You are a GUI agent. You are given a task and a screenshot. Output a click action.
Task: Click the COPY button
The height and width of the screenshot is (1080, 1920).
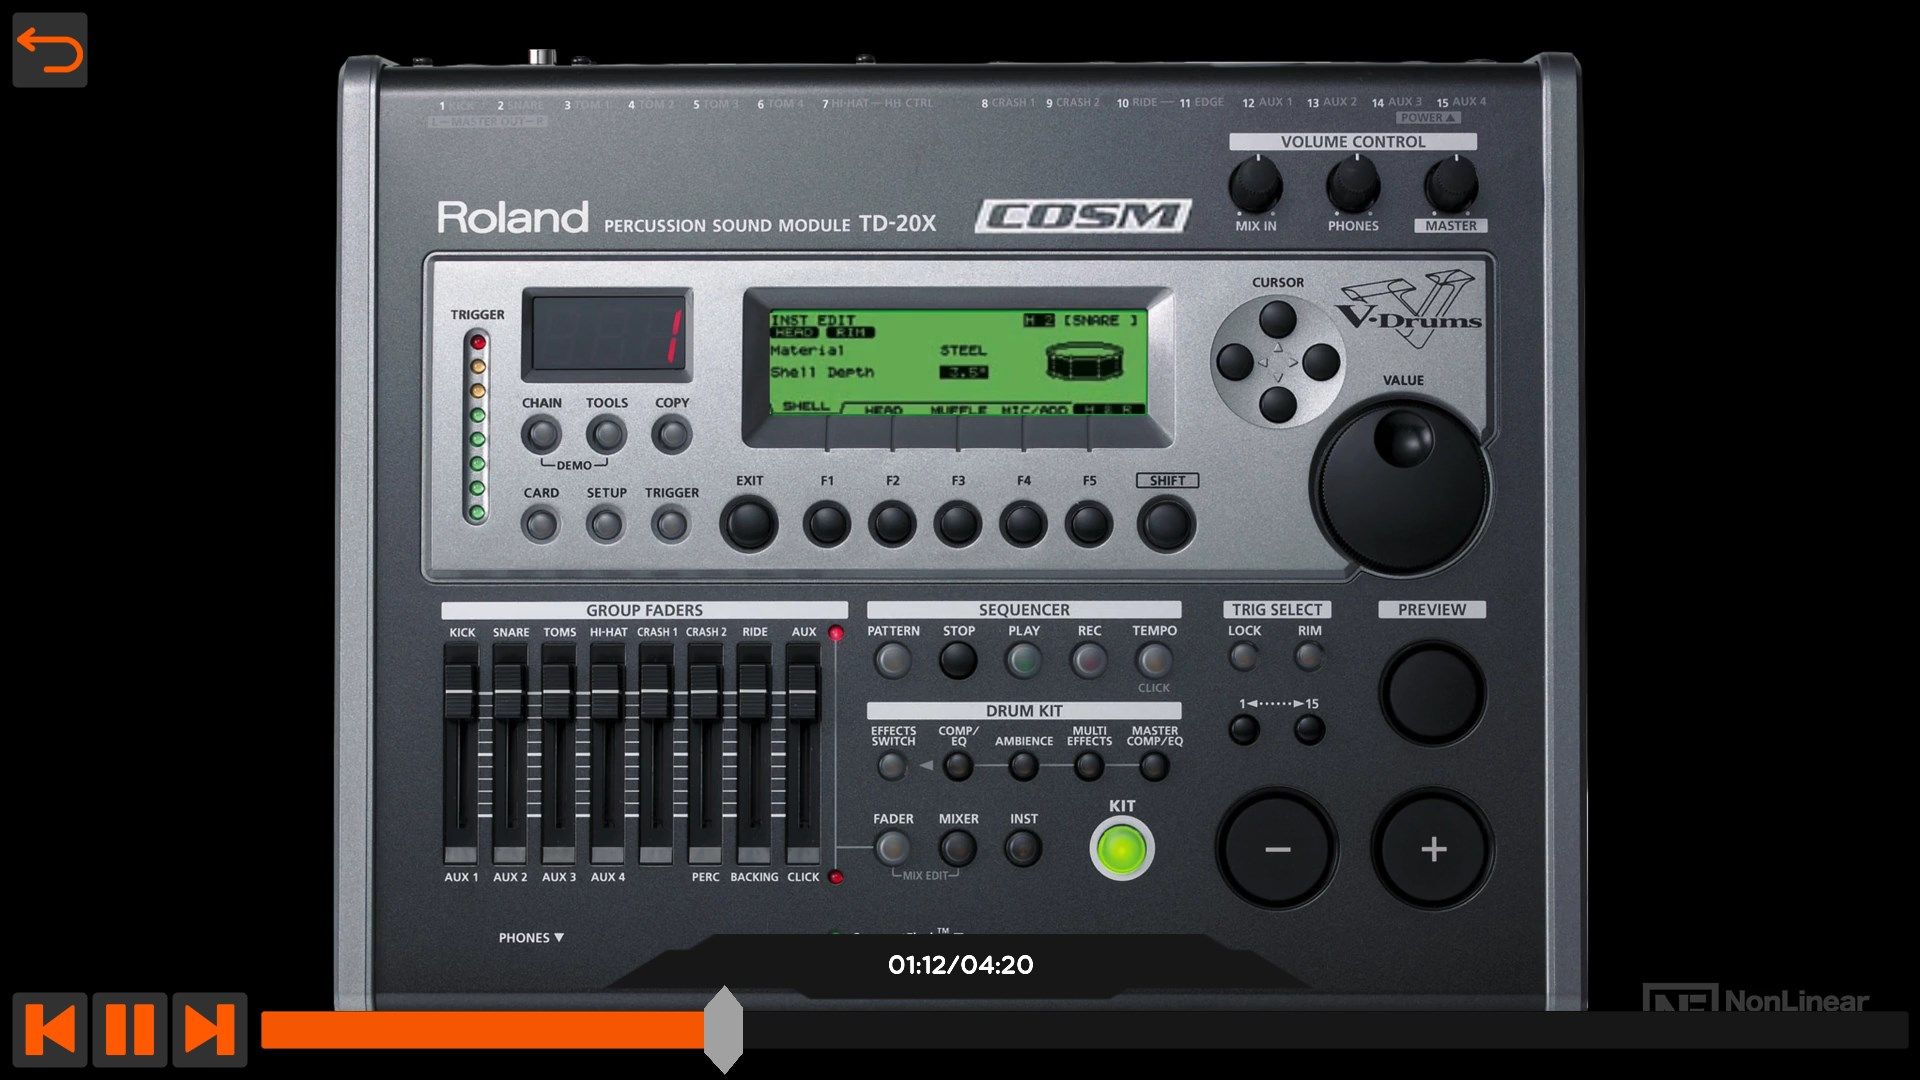click(x=671, y=435)
